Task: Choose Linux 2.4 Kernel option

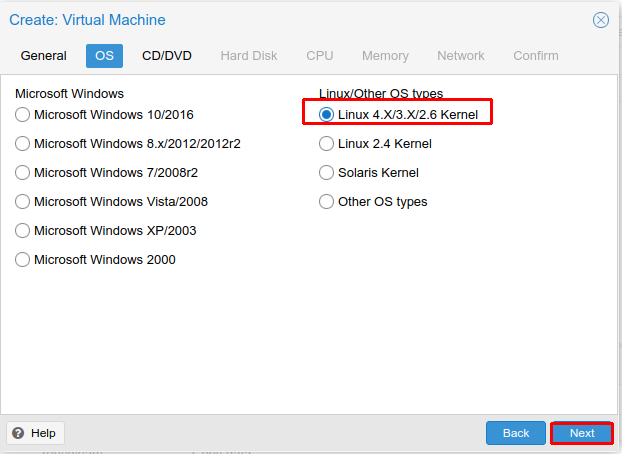Action: pyautogui.click(x=326, y=144)
